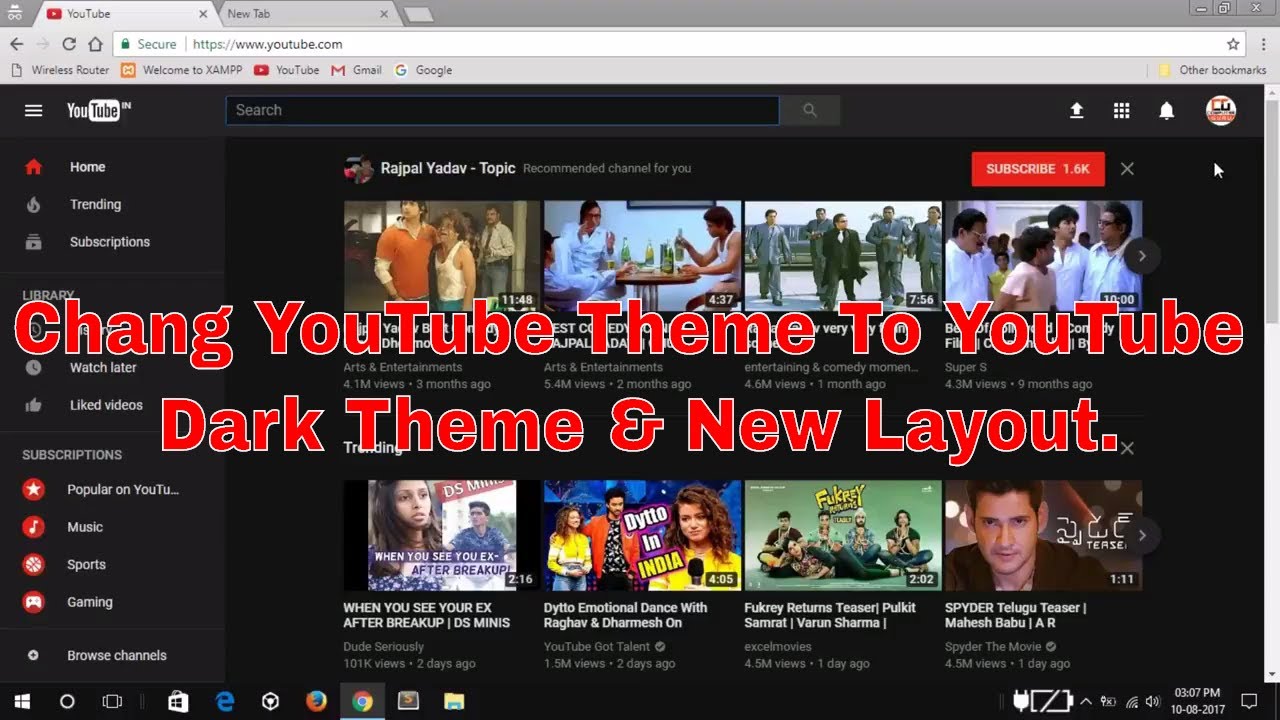Click the browser home button
Screen dimensions: 1280x720
click(x=95, y=44)
